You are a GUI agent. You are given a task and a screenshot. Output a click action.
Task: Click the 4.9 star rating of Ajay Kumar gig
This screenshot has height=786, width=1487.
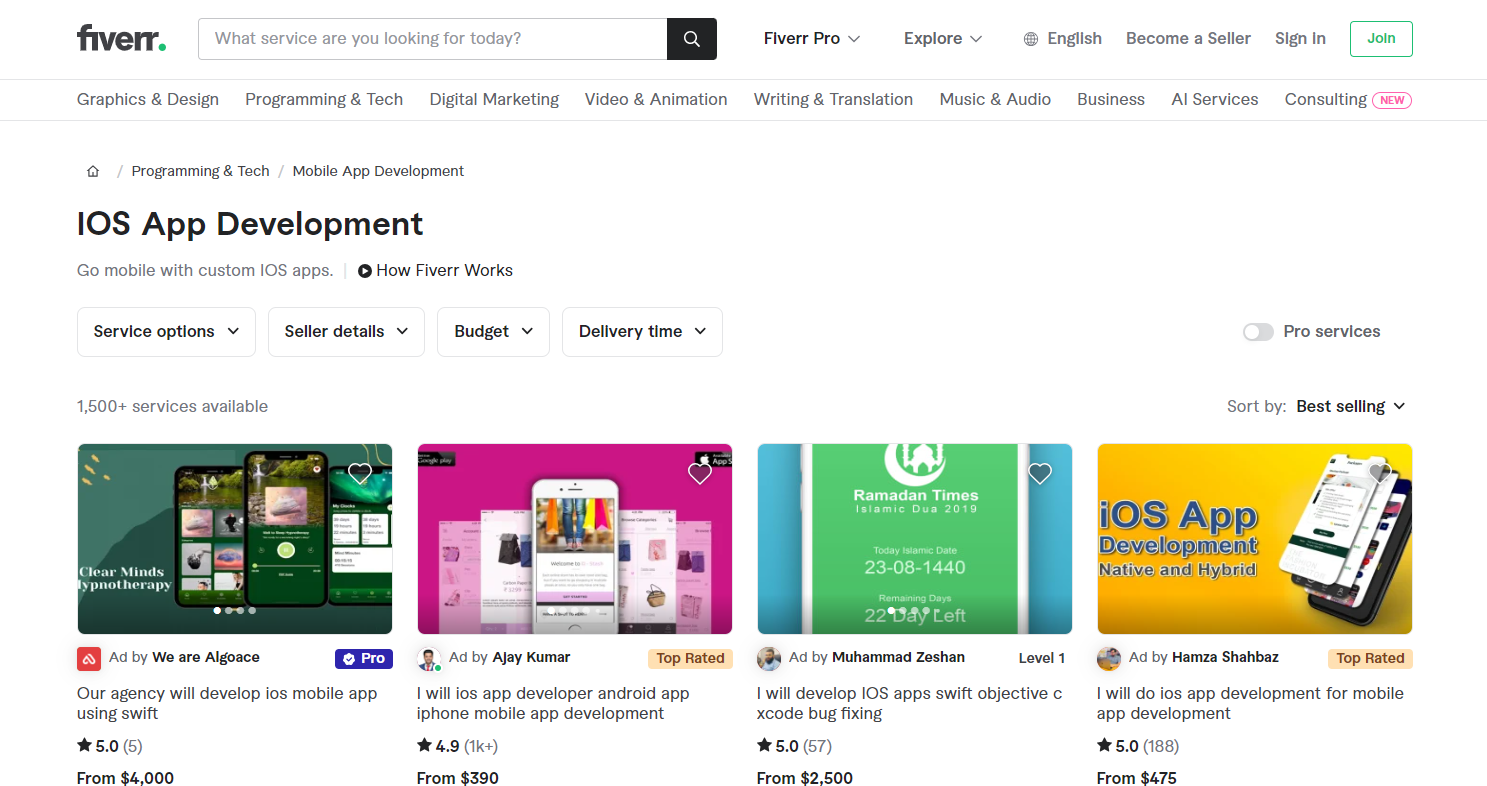point(438,746)
